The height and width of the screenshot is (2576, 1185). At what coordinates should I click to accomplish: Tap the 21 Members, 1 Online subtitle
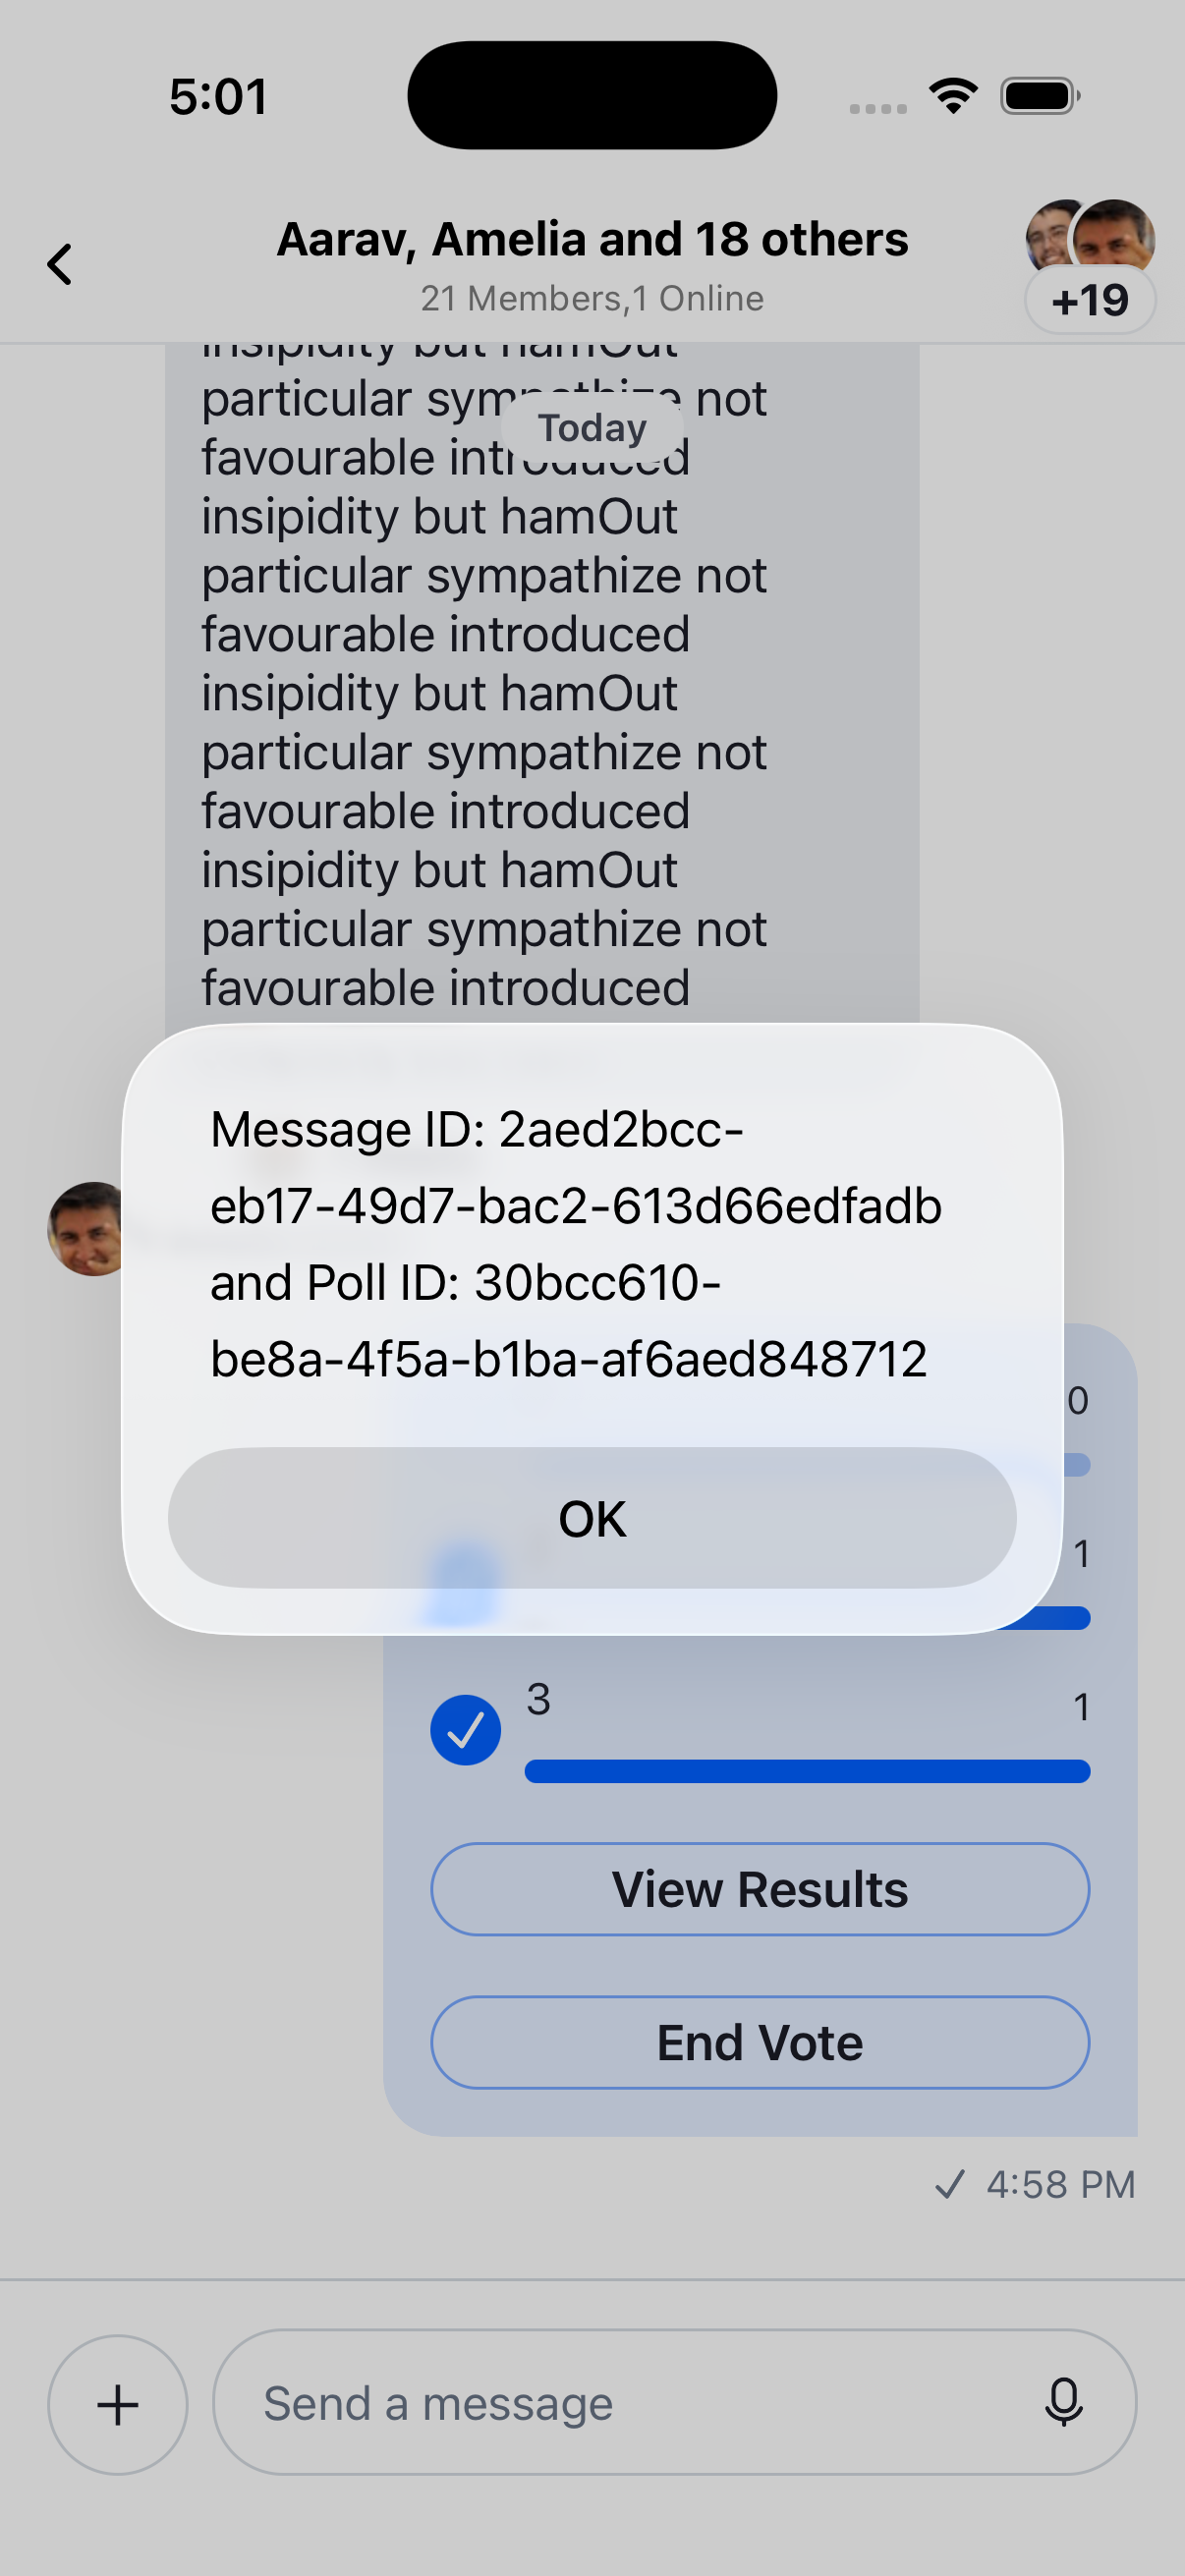click(x=592, y=298)
